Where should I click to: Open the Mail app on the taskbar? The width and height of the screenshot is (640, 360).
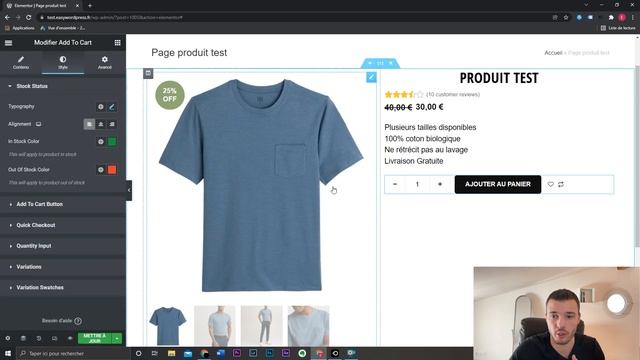click(x=188, y=353)
